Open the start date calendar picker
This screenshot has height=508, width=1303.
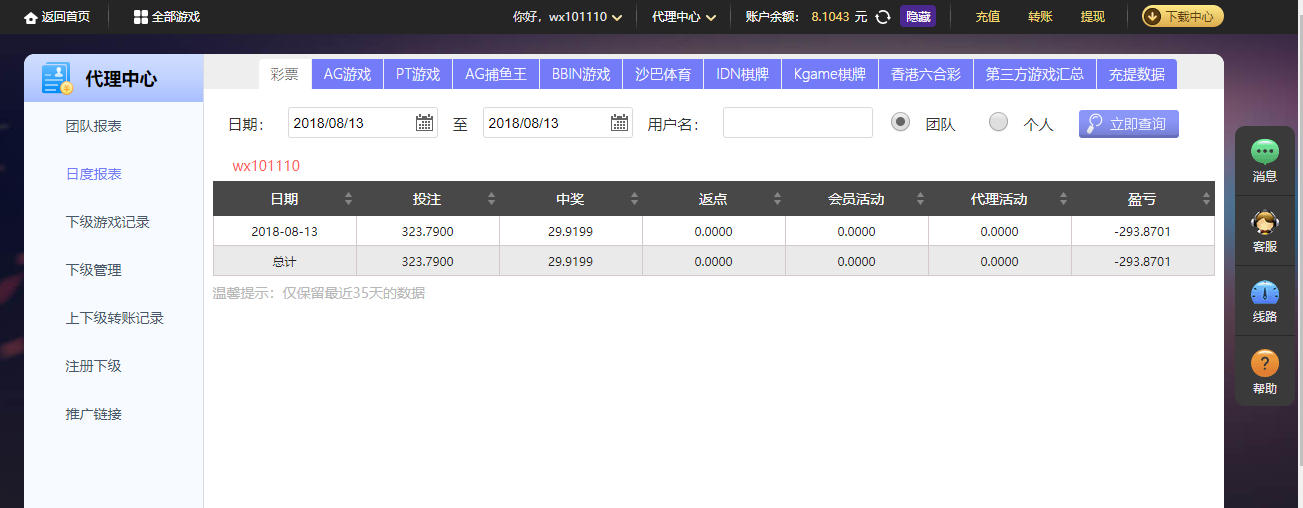pyautogui.click(x=424, y=123)
